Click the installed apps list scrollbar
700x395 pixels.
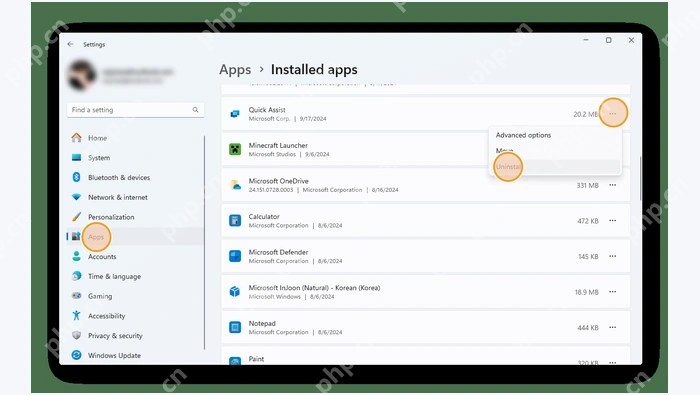(x=640, y=179)
